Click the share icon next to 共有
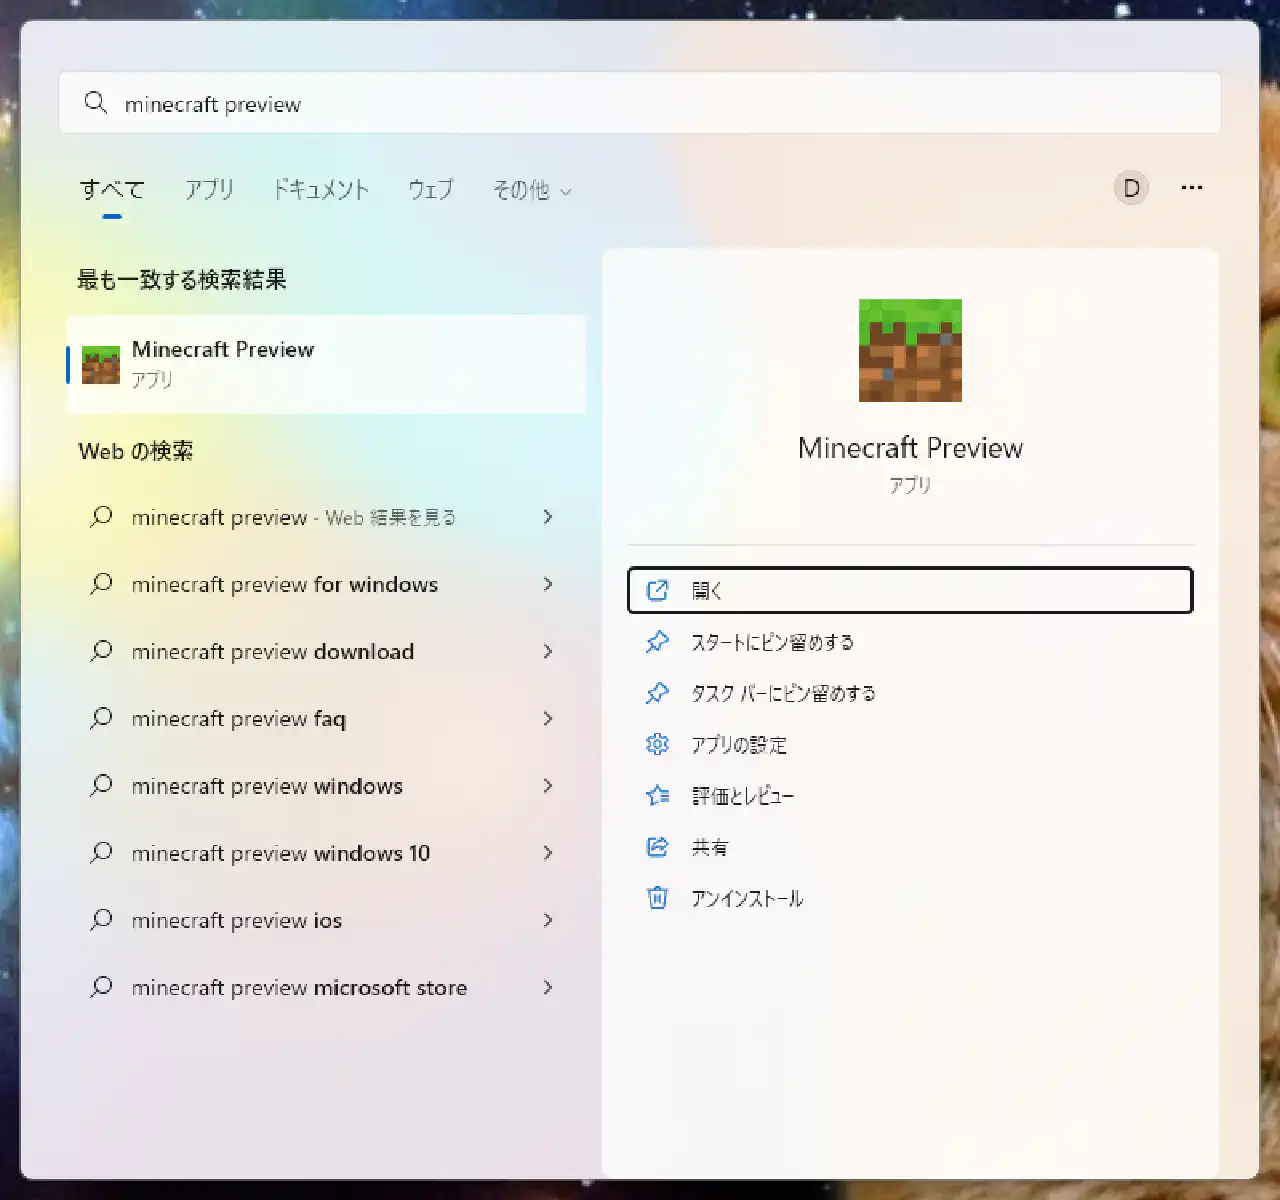The height and width of the screenshot is (1200, 1280). pyautogui.click(x=657, y=847)
